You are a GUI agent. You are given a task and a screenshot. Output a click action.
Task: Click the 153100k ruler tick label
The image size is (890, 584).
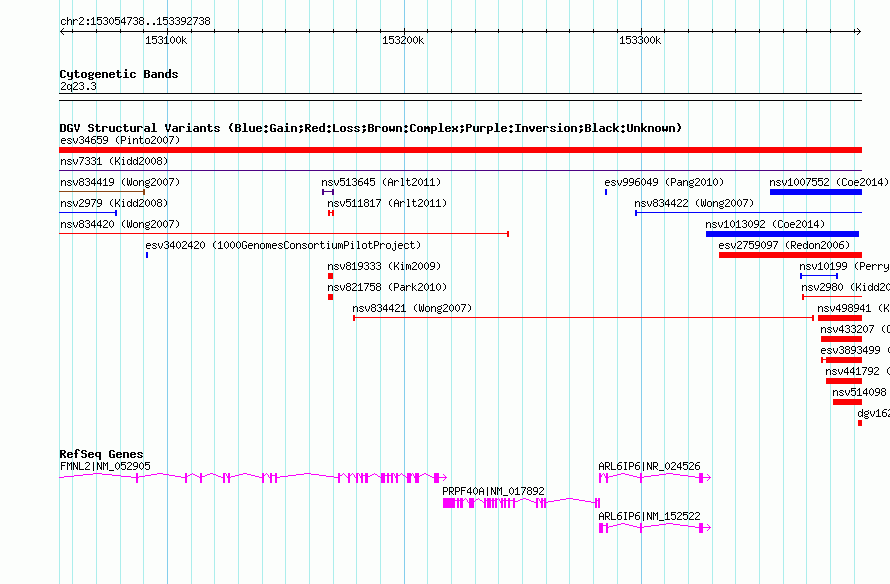pyautogui.click(x=166, y=40)
